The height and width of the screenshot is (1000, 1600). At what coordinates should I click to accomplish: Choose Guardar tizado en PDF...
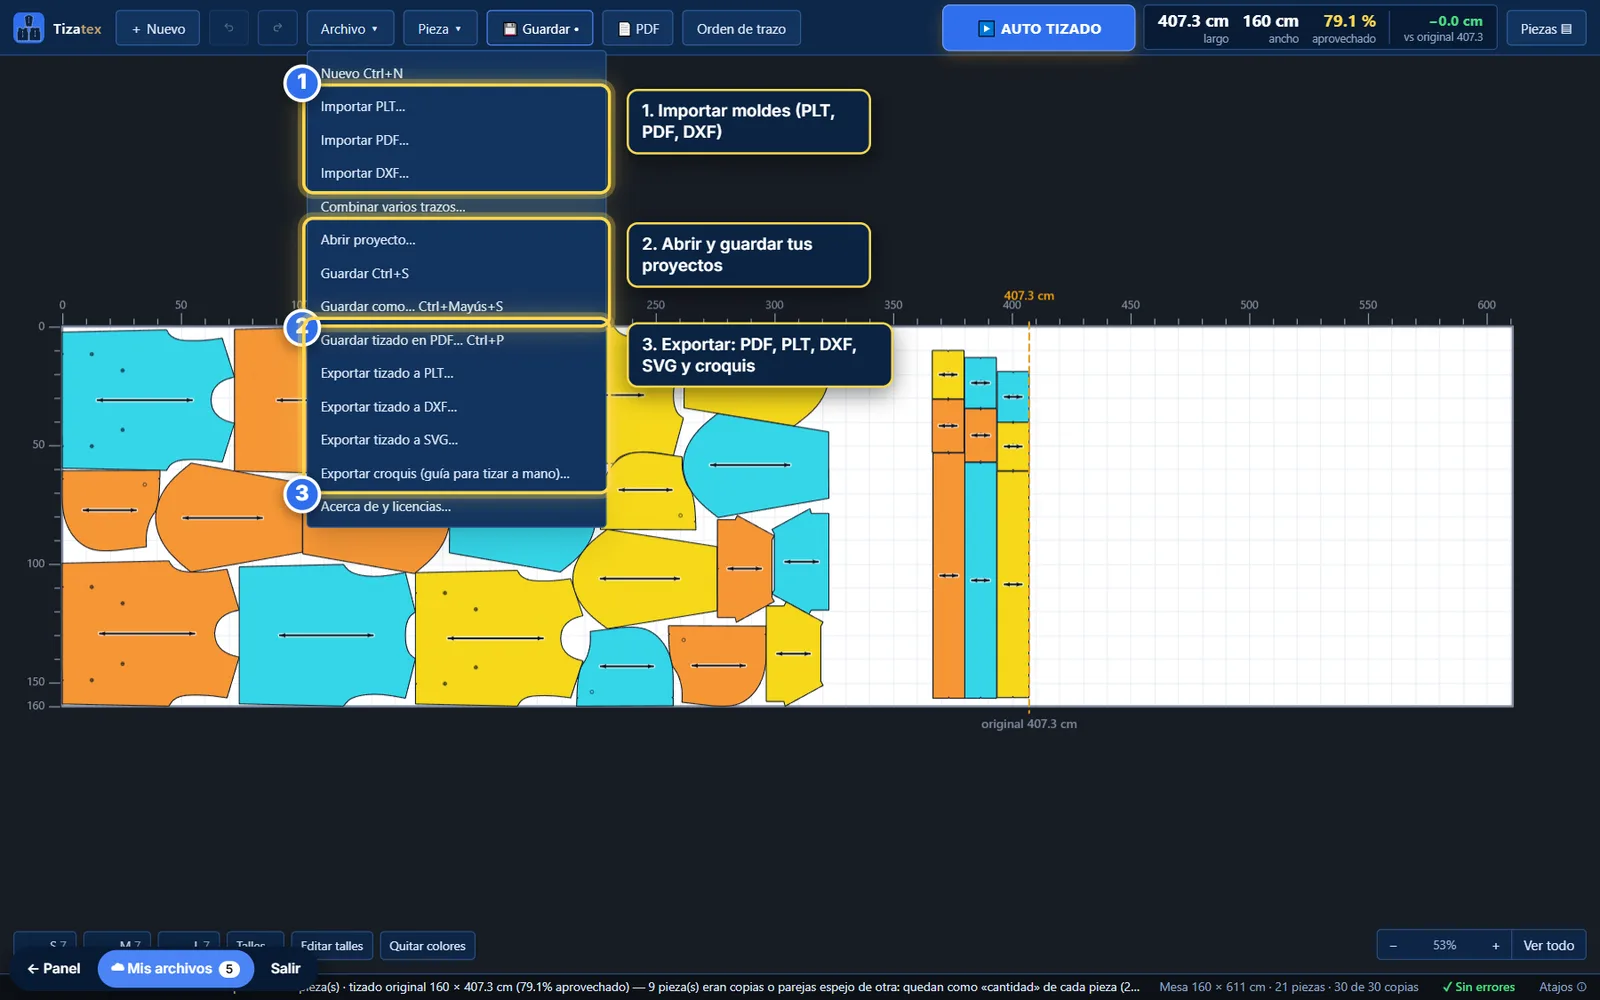tap(456, 340)
